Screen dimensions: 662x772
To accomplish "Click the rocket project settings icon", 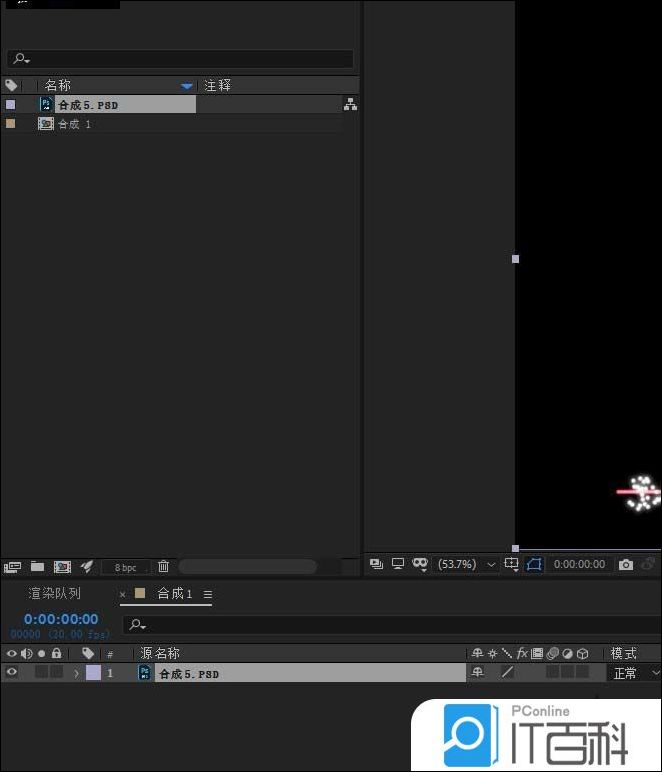I will [87, 567].
